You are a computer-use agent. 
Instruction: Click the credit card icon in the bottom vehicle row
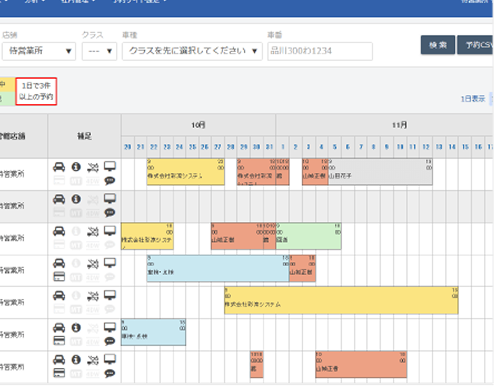[x=59, y=373]
